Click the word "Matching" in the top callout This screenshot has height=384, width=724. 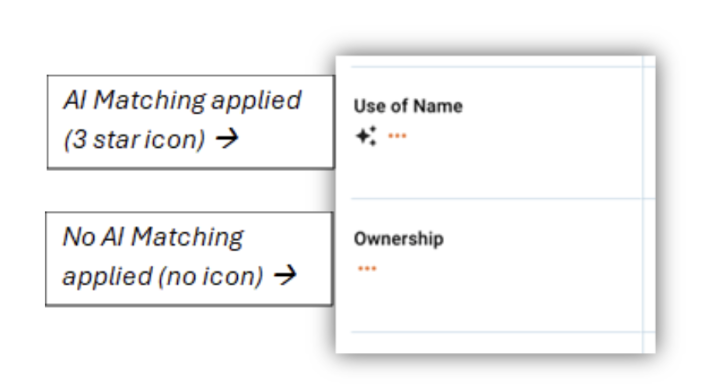(x=149, y=101)
